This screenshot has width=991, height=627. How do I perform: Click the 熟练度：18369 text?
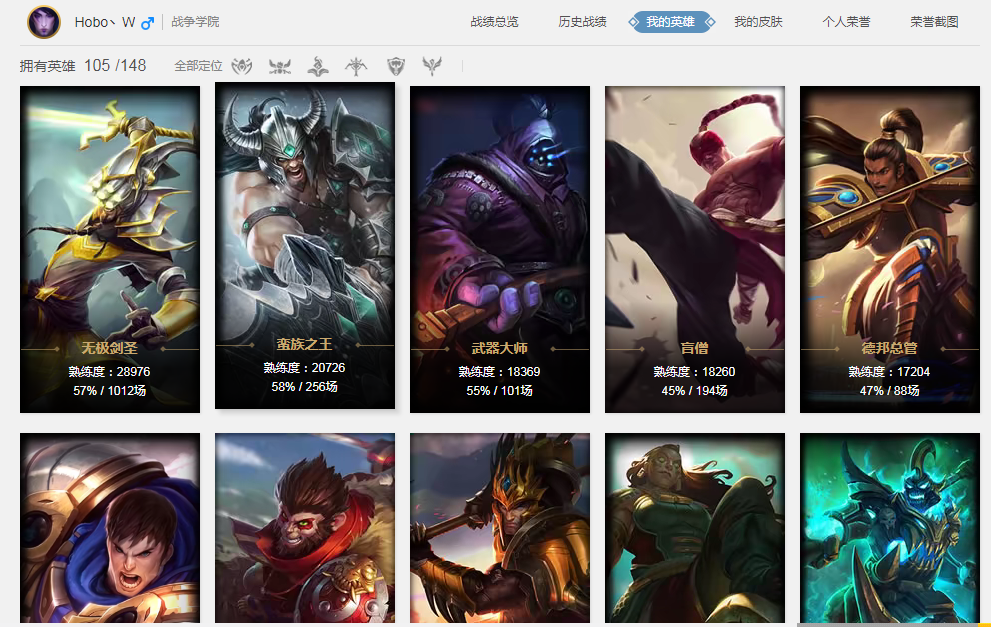click(x=499, y=372)
